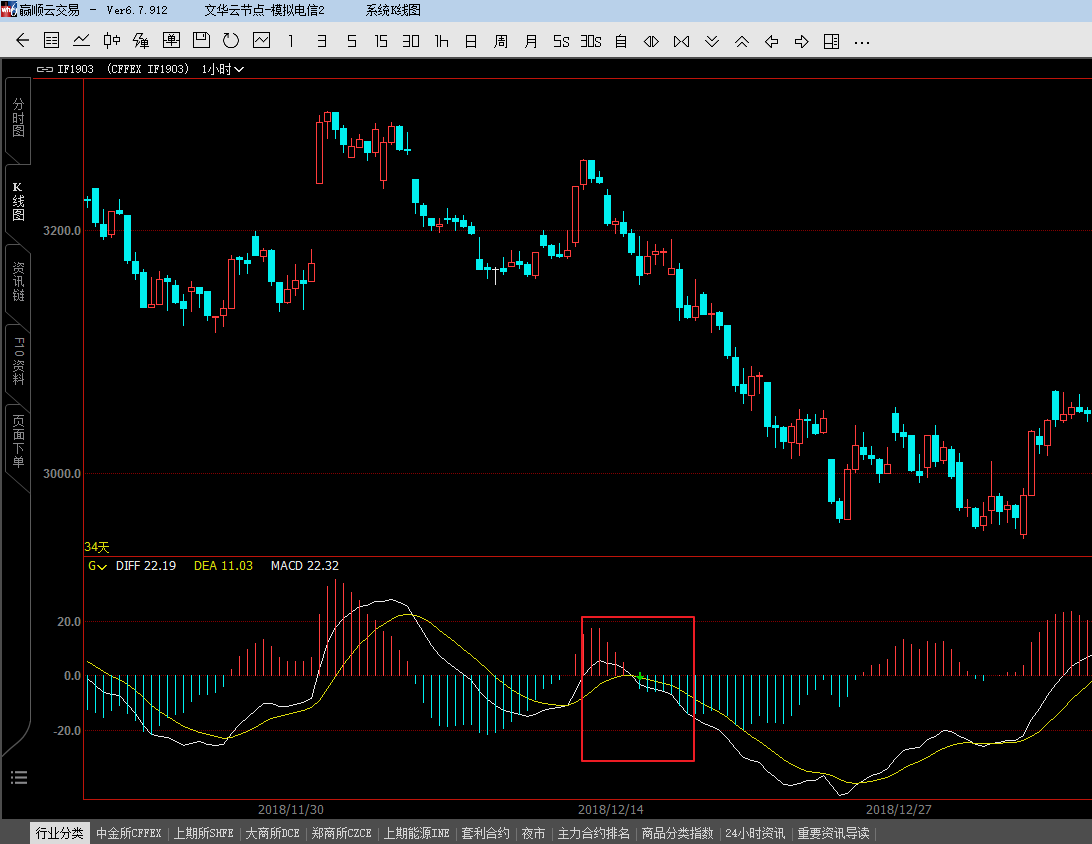
Task: Switch to the 分时图 side tab
Action: pos(18,118)
